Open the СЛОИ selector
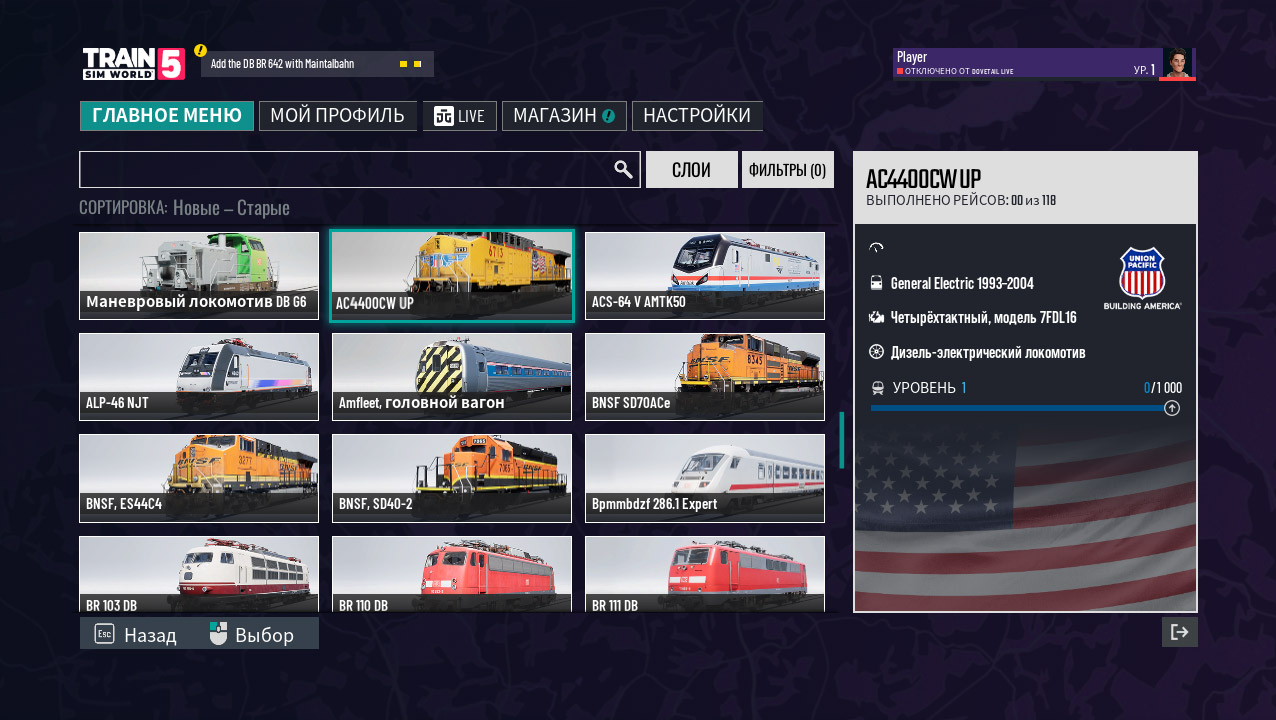This screenshot has width=1276, height=720. pyautogui.click(x=691, y=169)
